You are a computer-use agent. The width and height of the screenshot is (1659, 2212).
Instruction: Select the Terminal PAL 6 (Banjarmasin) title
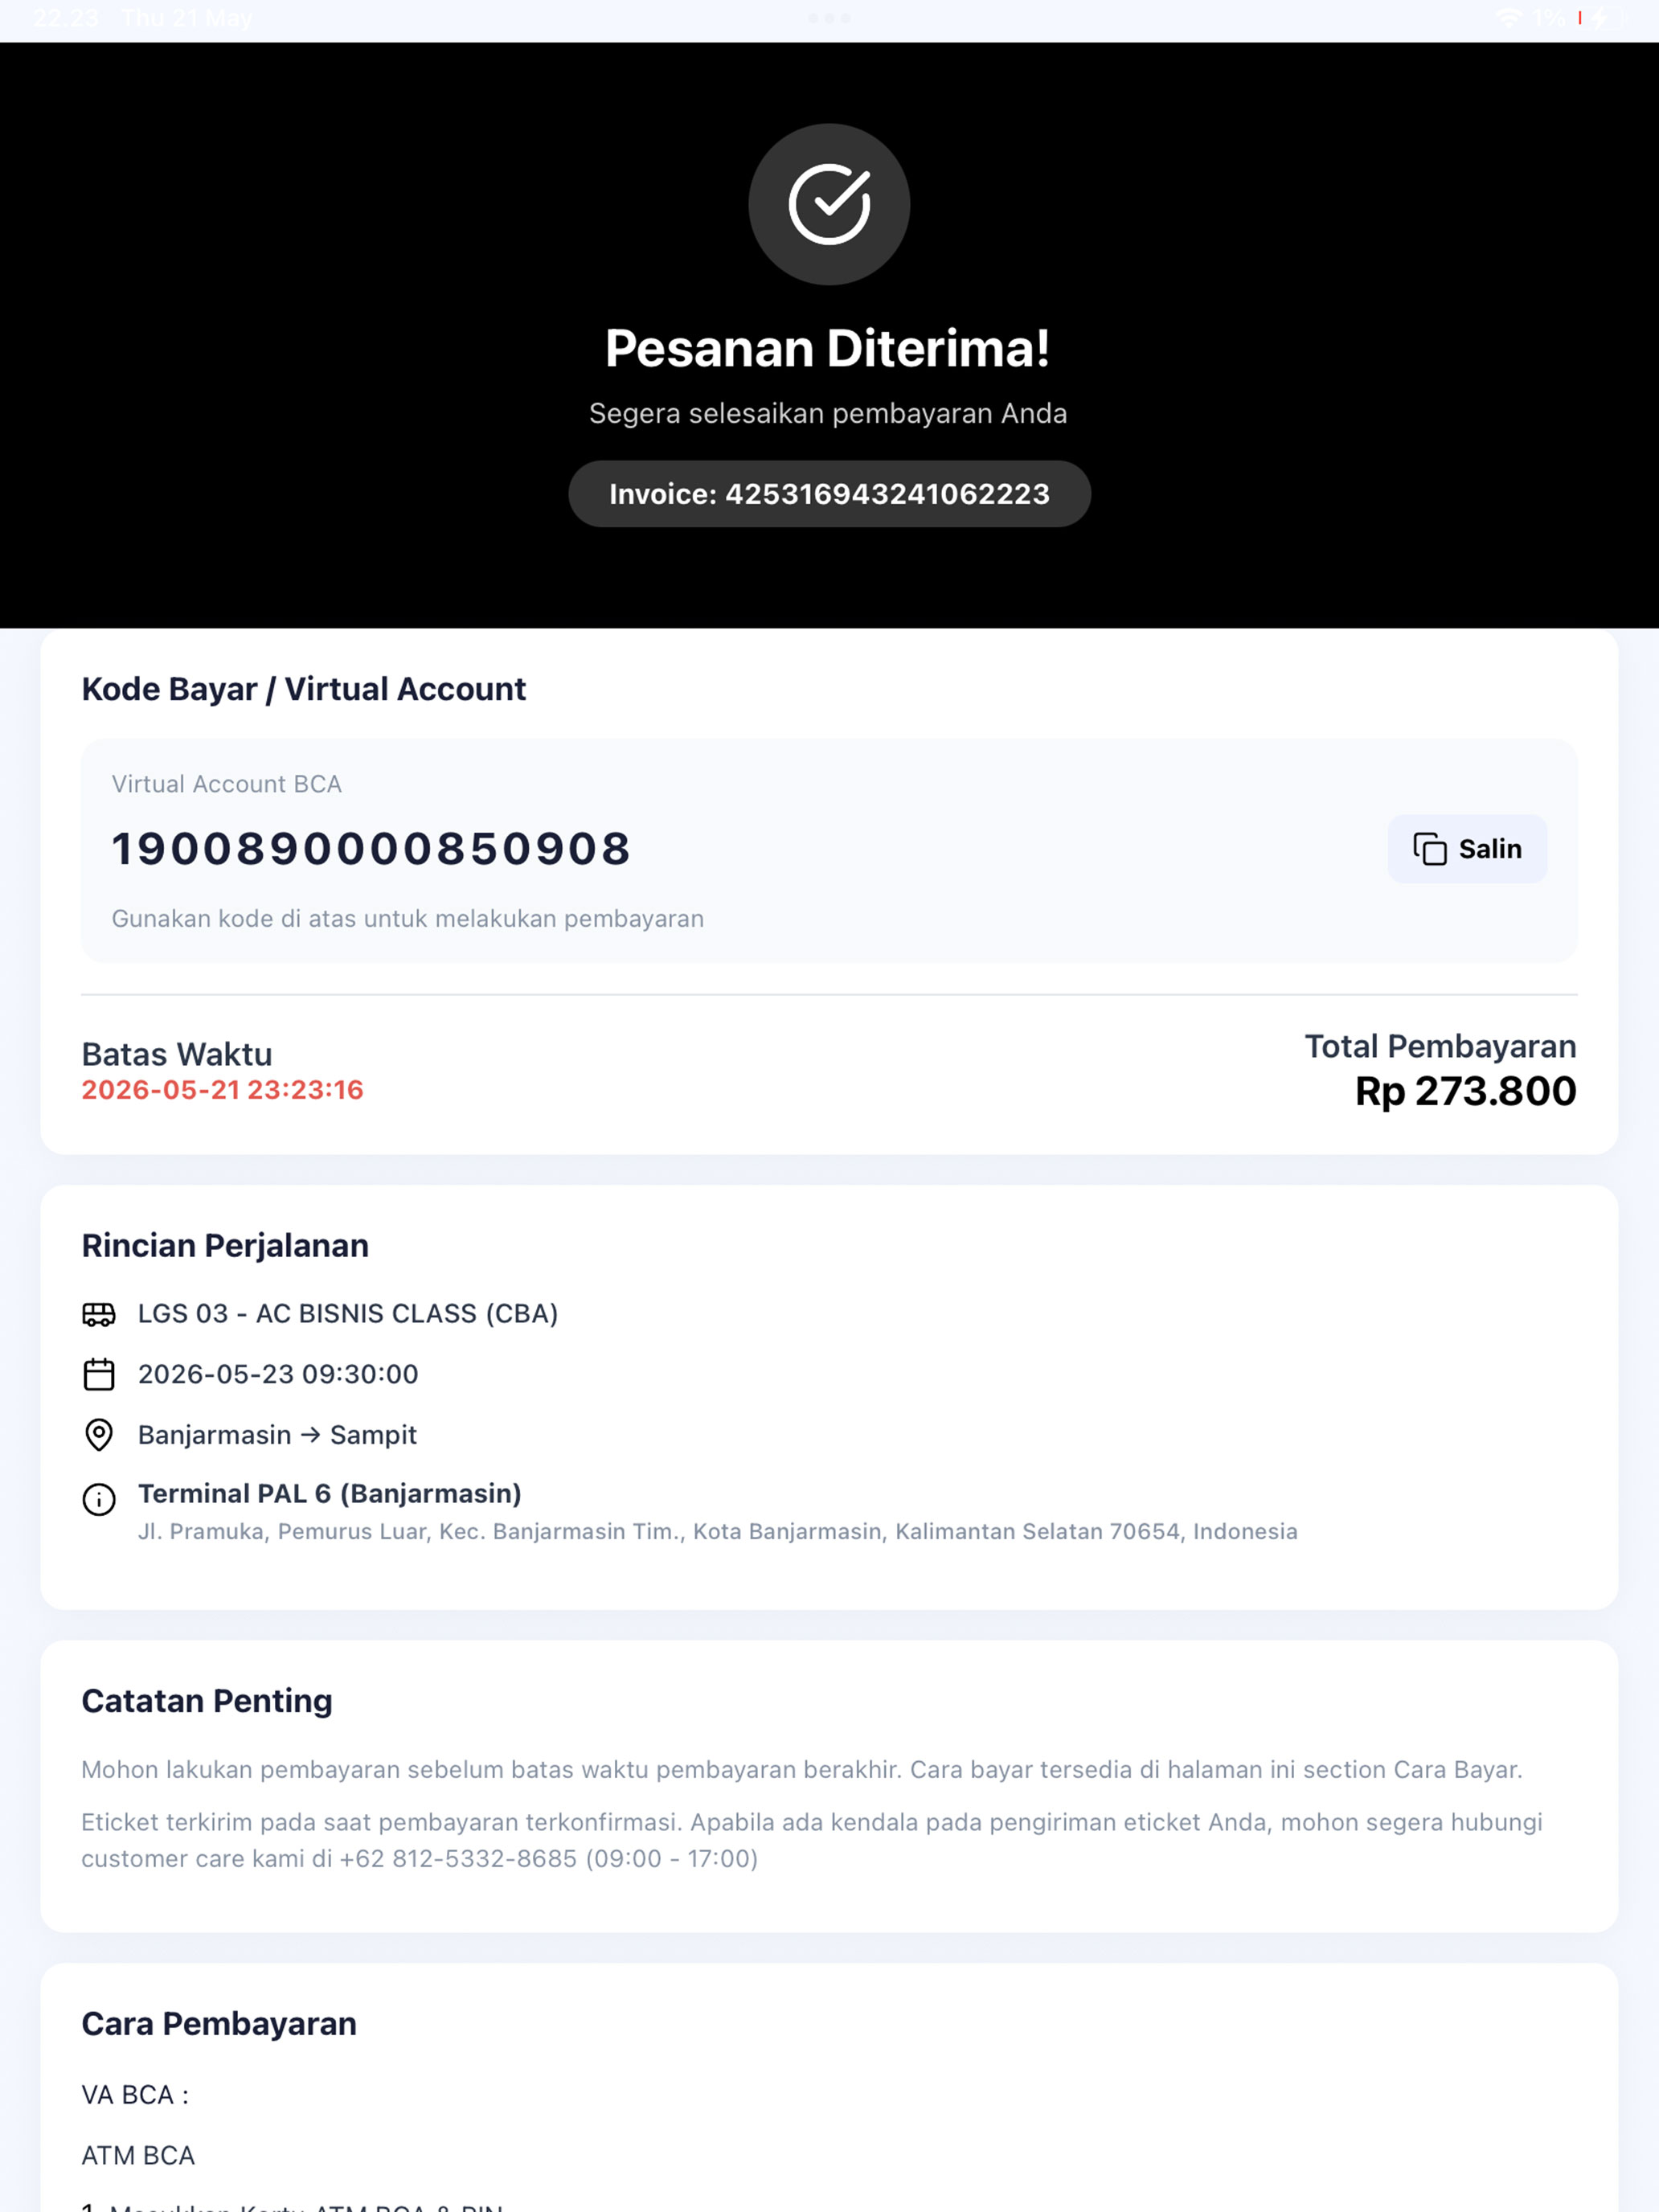[330, 1493]
